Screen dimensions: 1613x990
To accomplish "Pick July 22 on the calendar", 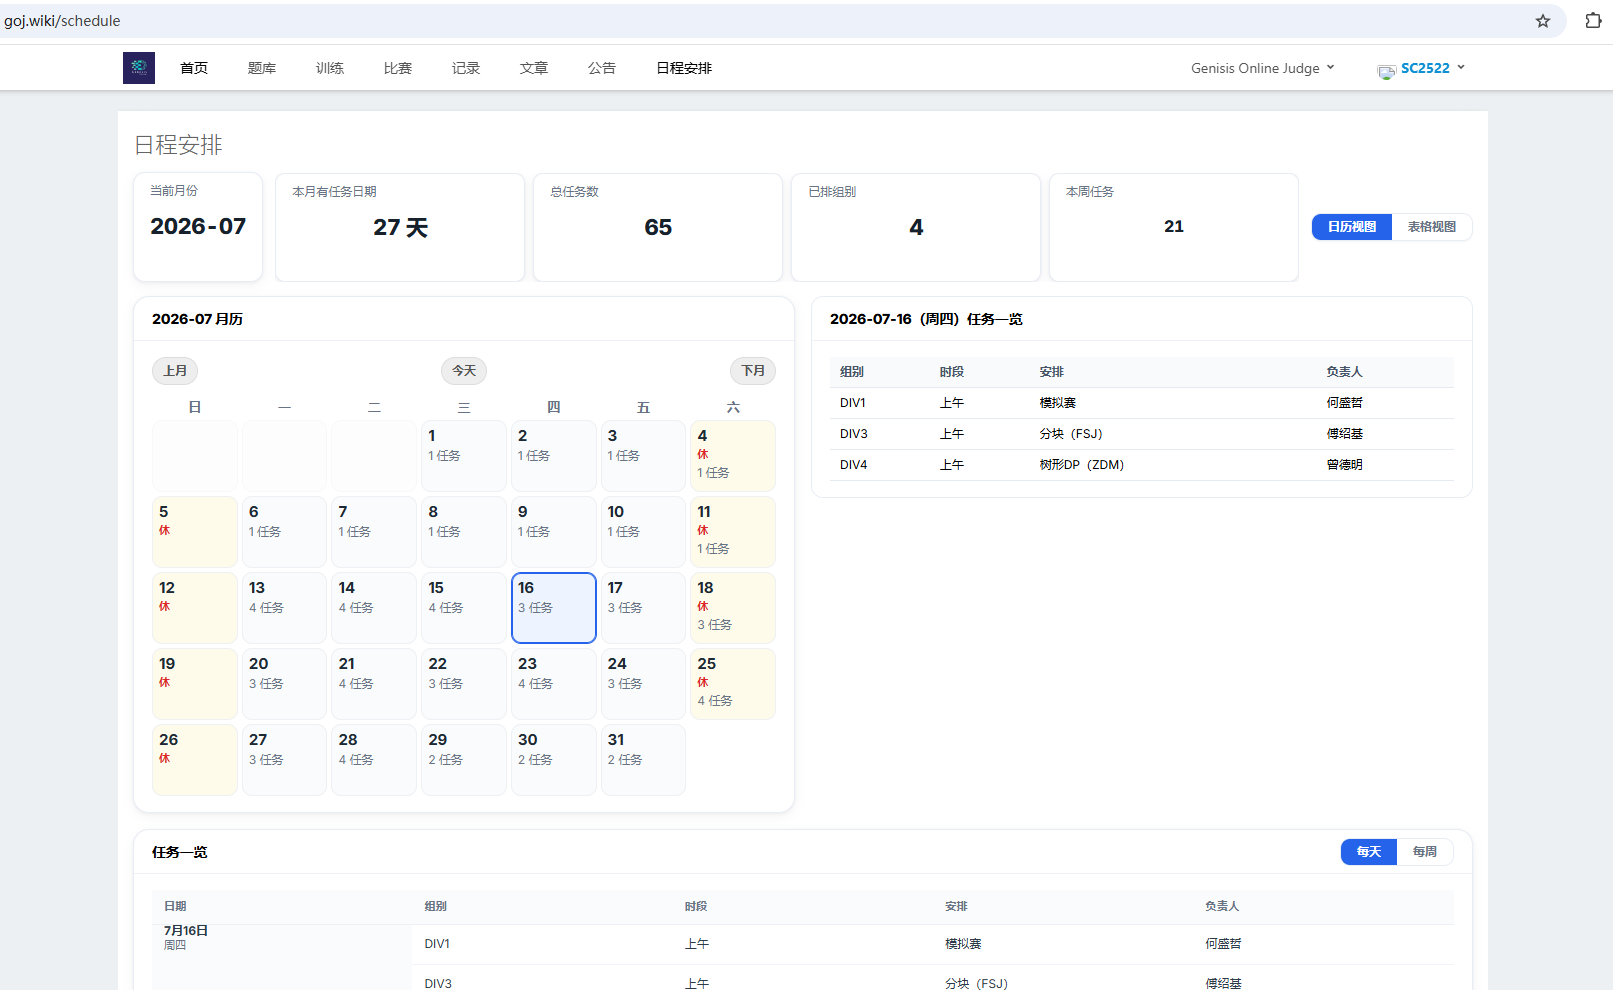I will click(x=464, y=684).
